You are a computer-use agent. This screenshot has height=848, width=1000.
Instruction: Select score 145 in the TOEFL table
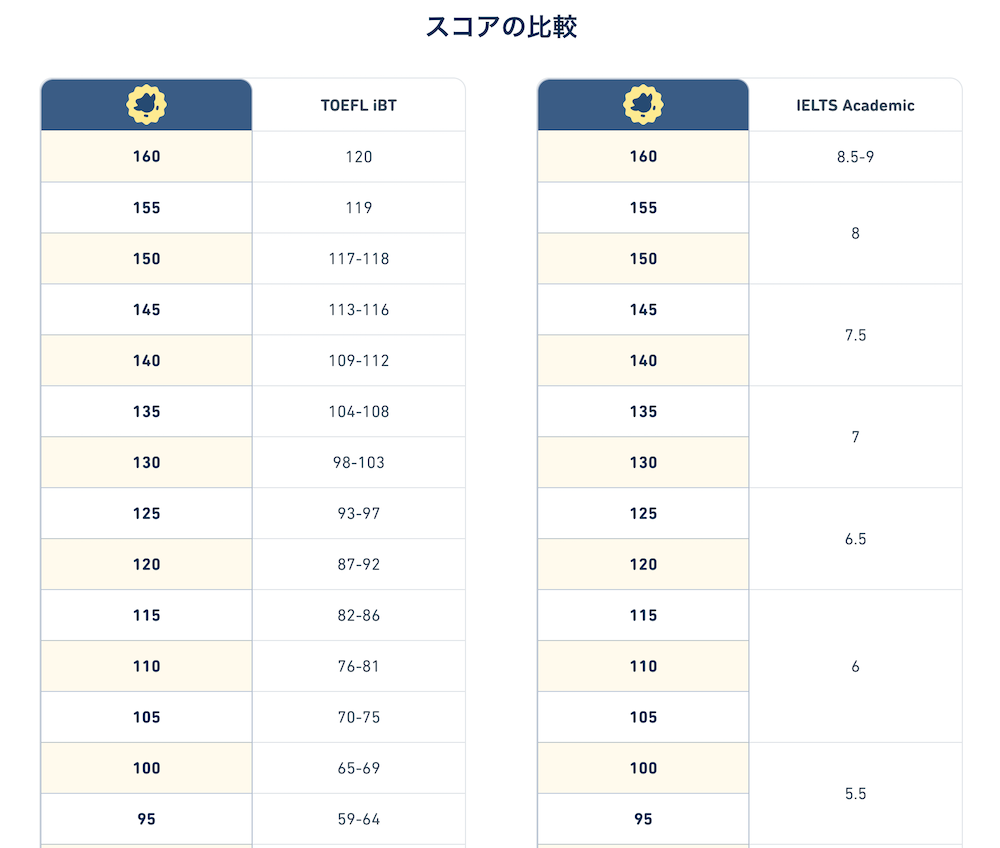147,309
